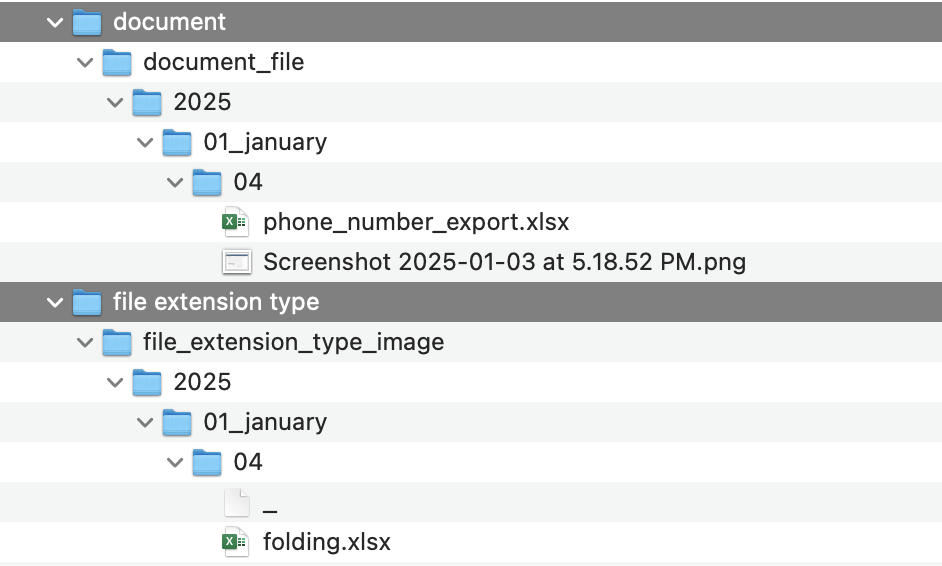
Task: Select Screenshot 2025-01-03 at 5.18.52 PM.png
Action: (x=505, y=262)
